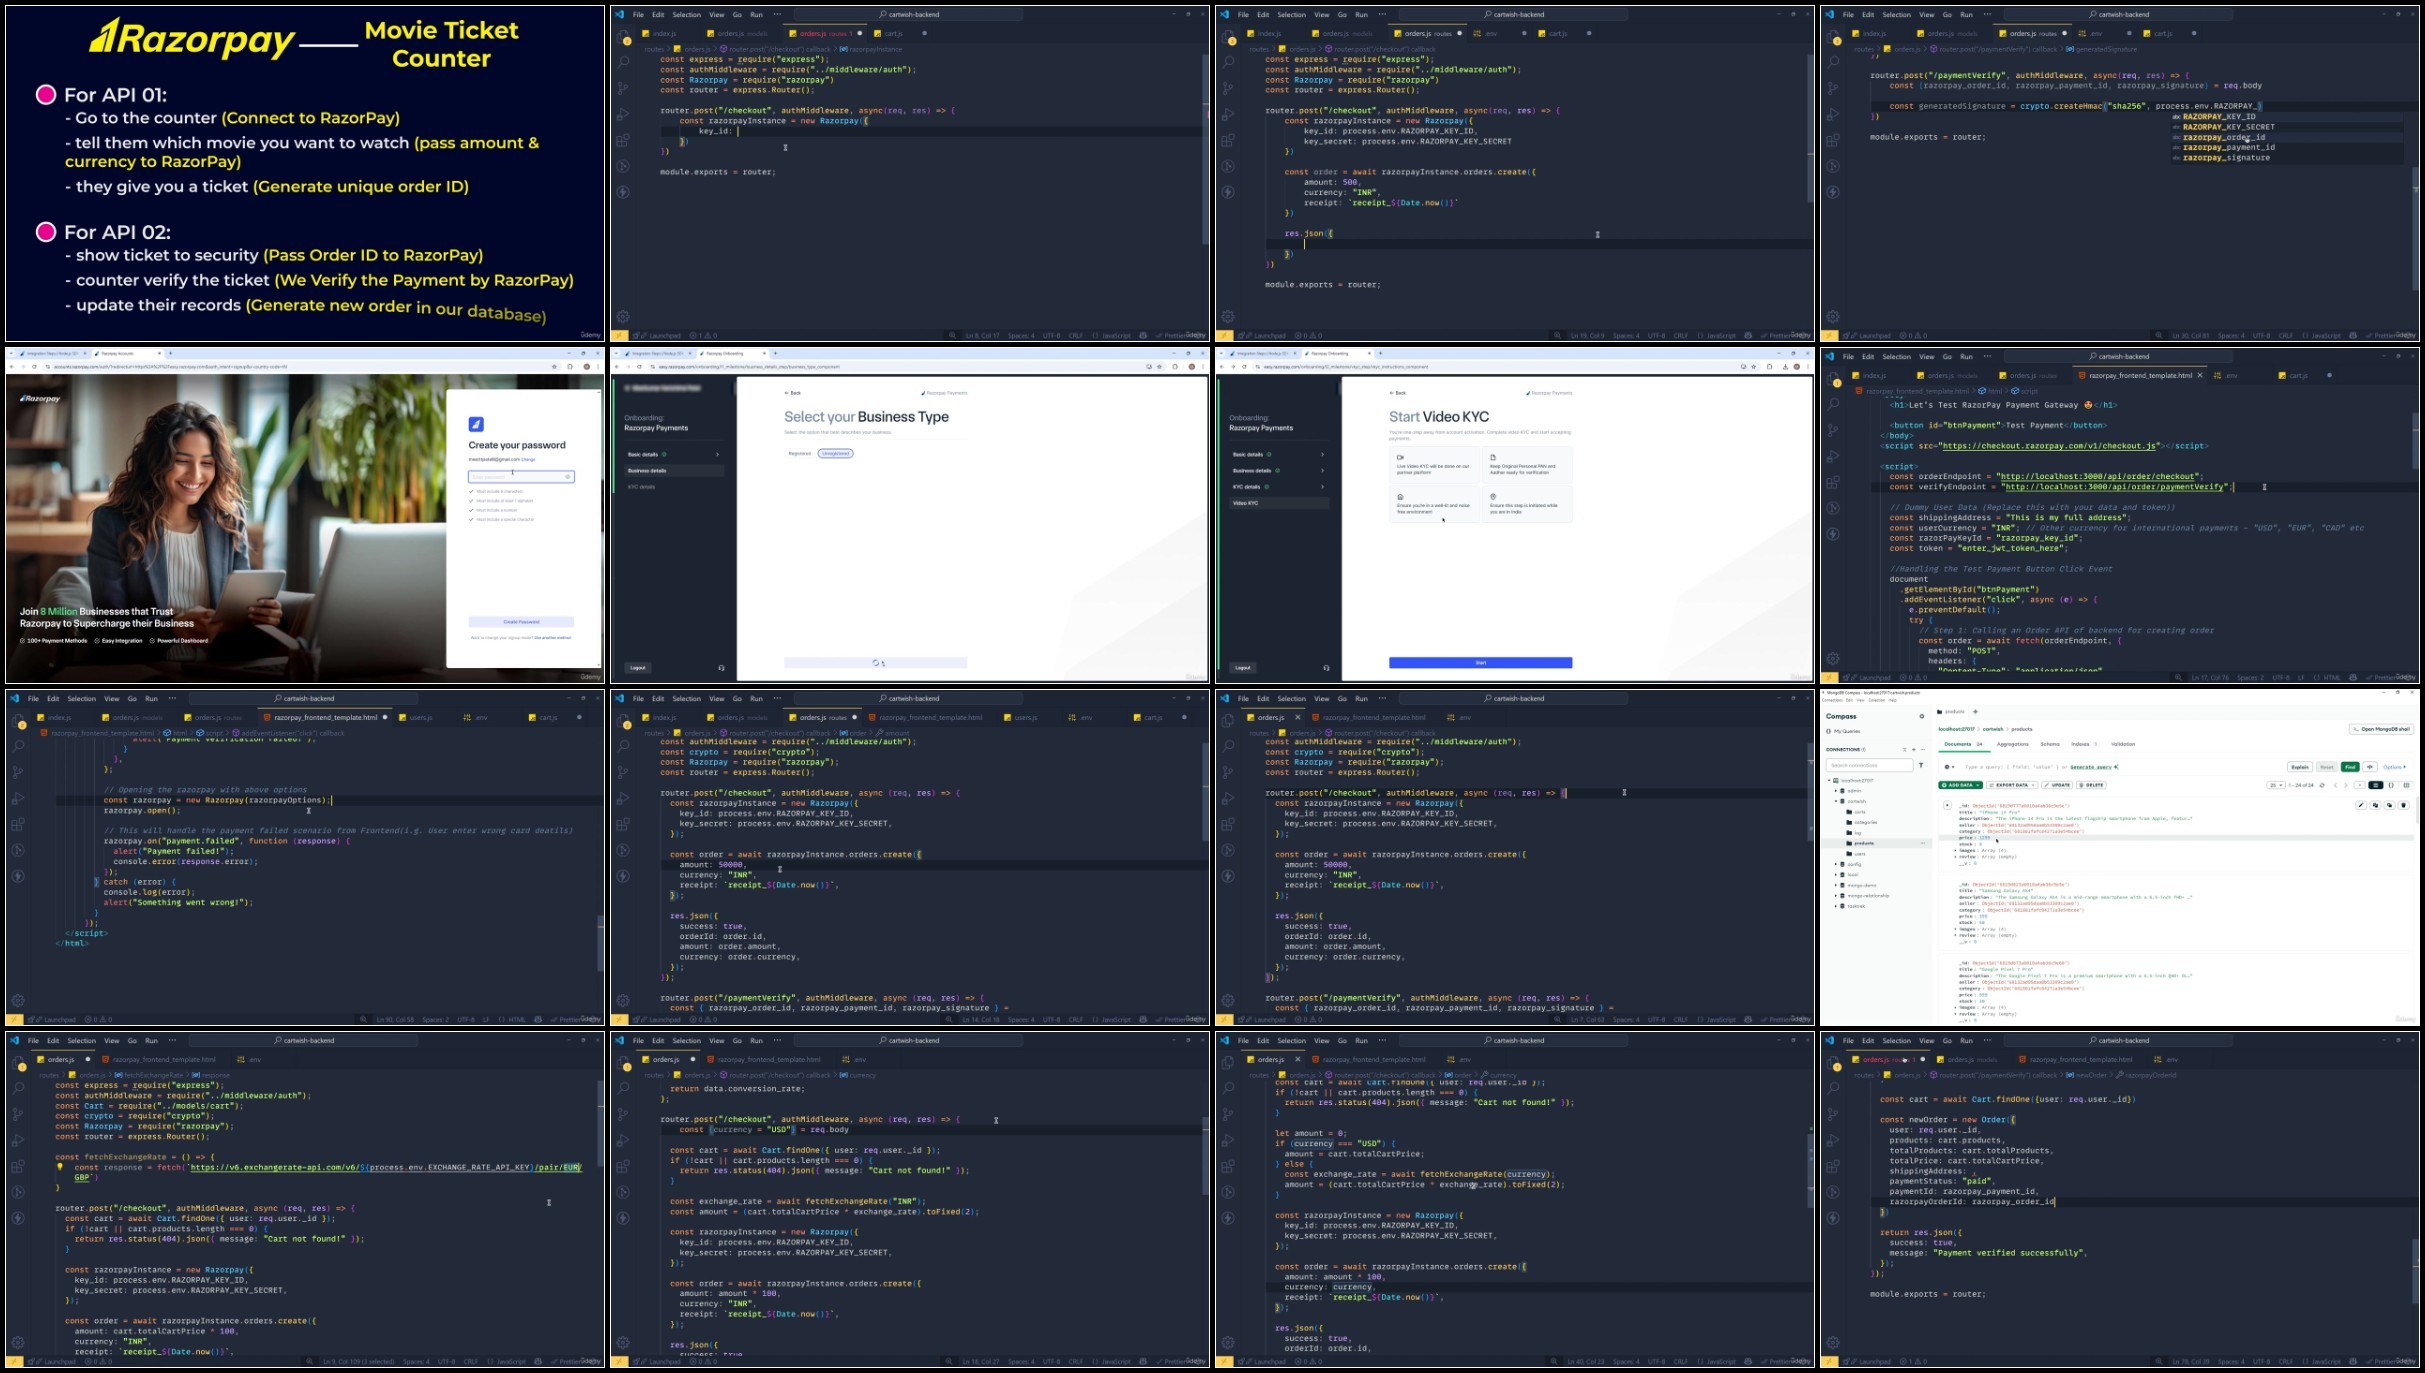This screenshot has width=2425, height=1373.
Task: Switch to Indexes tab in Compass
Action: (x=2084, y=744)
